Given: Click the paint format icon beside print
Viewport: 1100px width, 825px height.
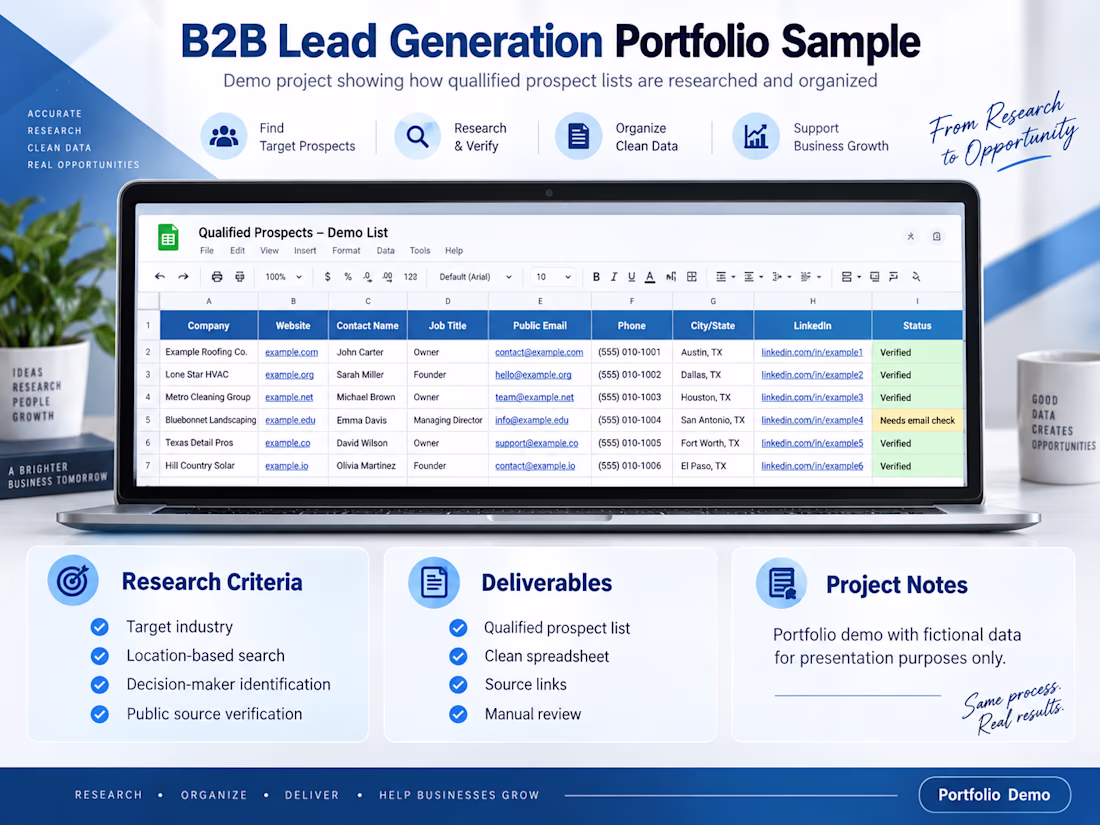Looking at the screenshot, I should [240, 276].
